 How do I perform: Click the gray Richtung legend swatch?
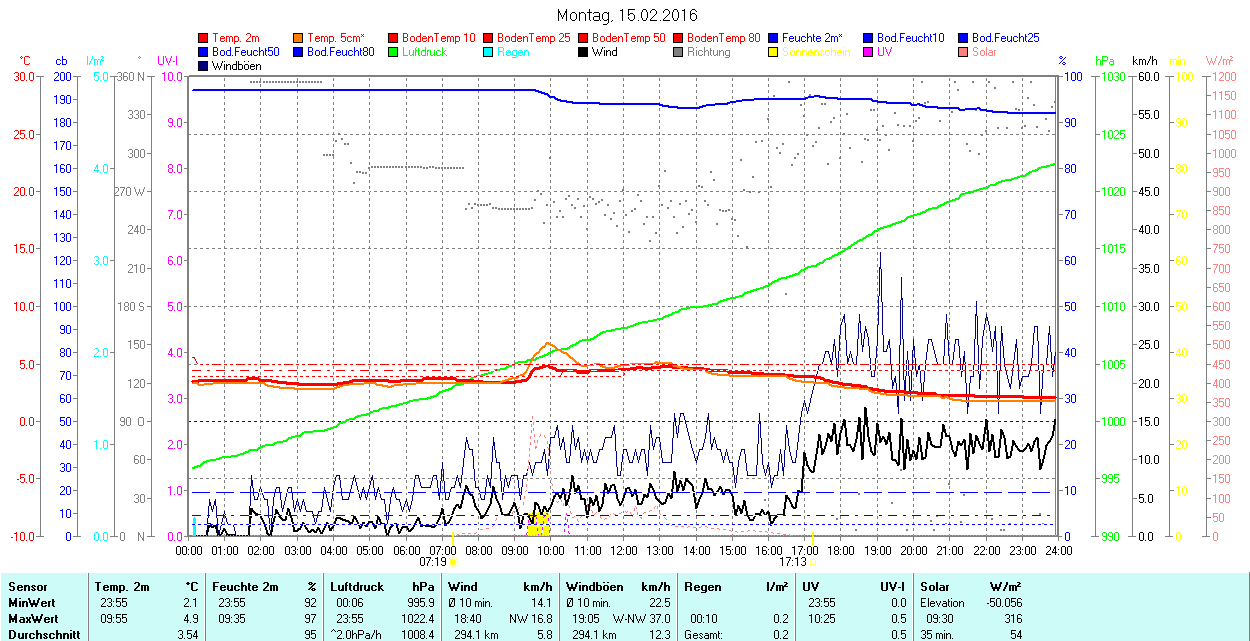678,52
